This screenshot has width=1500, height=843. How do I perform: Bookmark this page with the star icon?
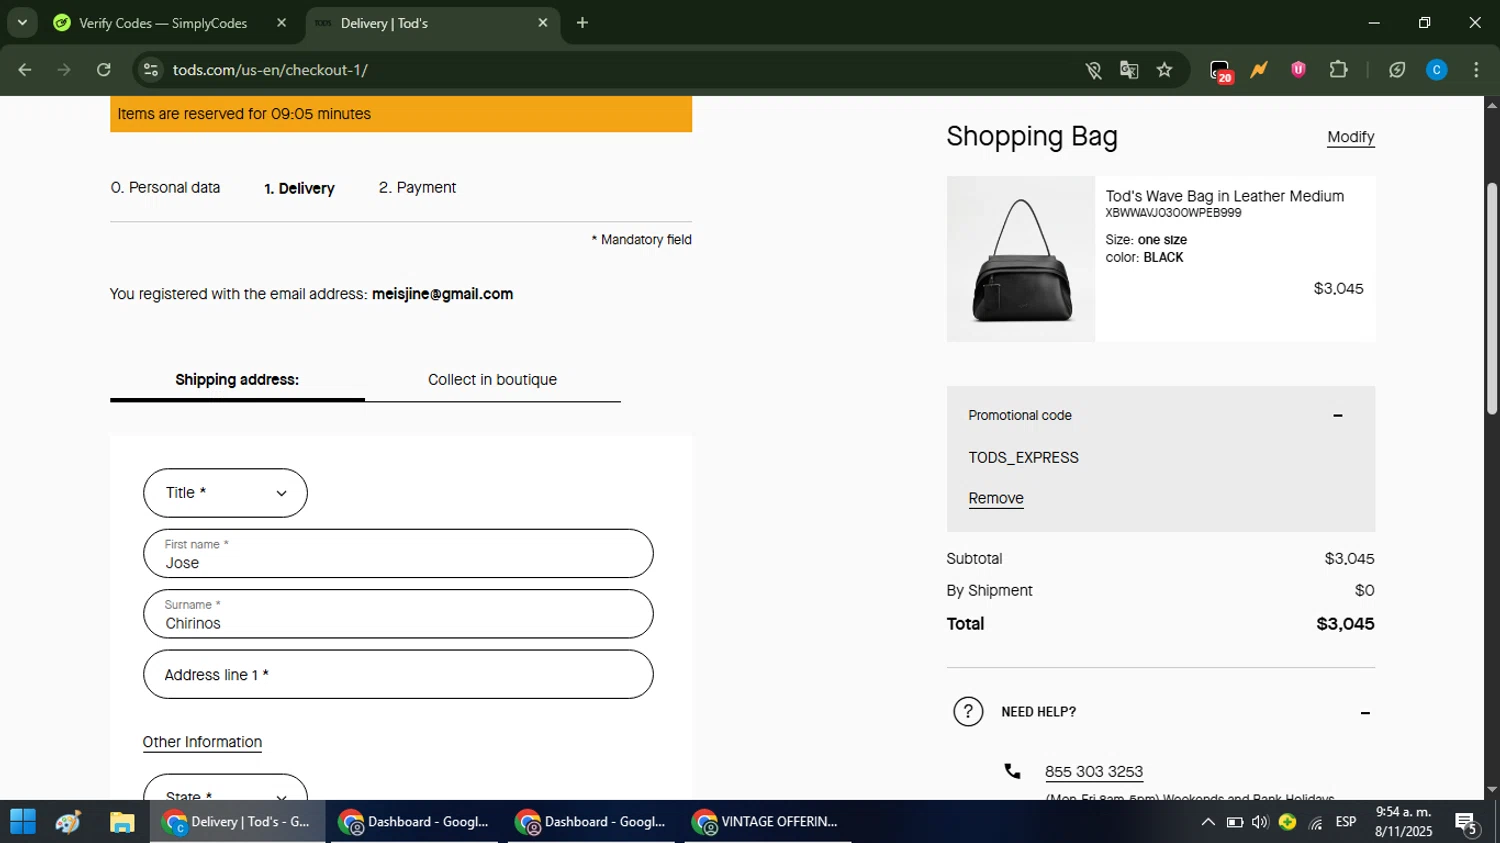1165,70
